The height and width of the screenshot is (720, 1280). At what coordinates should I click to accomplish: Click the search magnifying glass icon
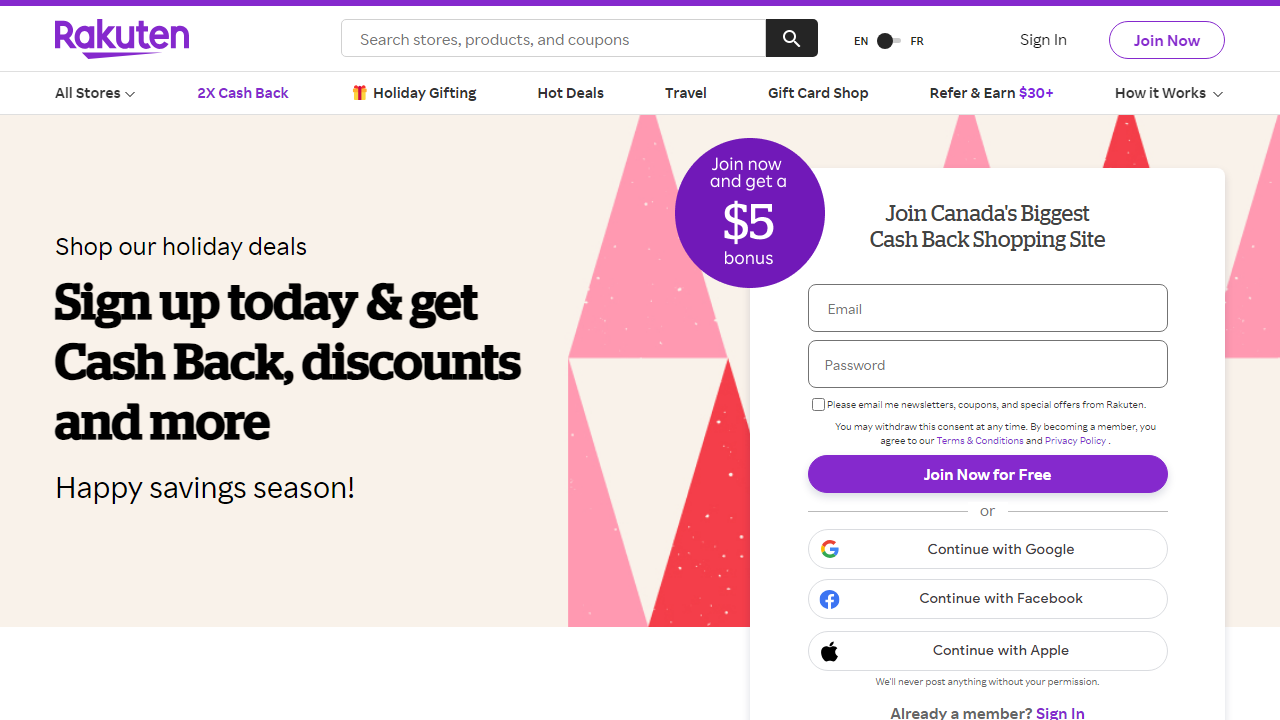pos(791,38)
